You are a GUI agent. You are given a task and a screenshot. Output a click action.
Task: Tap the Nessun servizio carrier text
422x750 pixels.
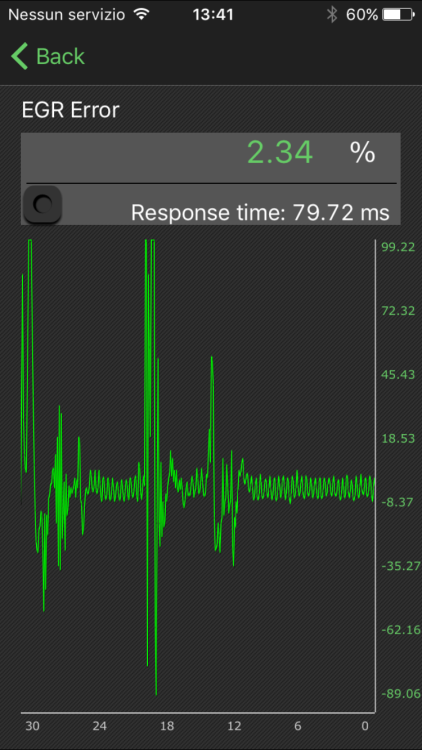[x=67, y=15]
